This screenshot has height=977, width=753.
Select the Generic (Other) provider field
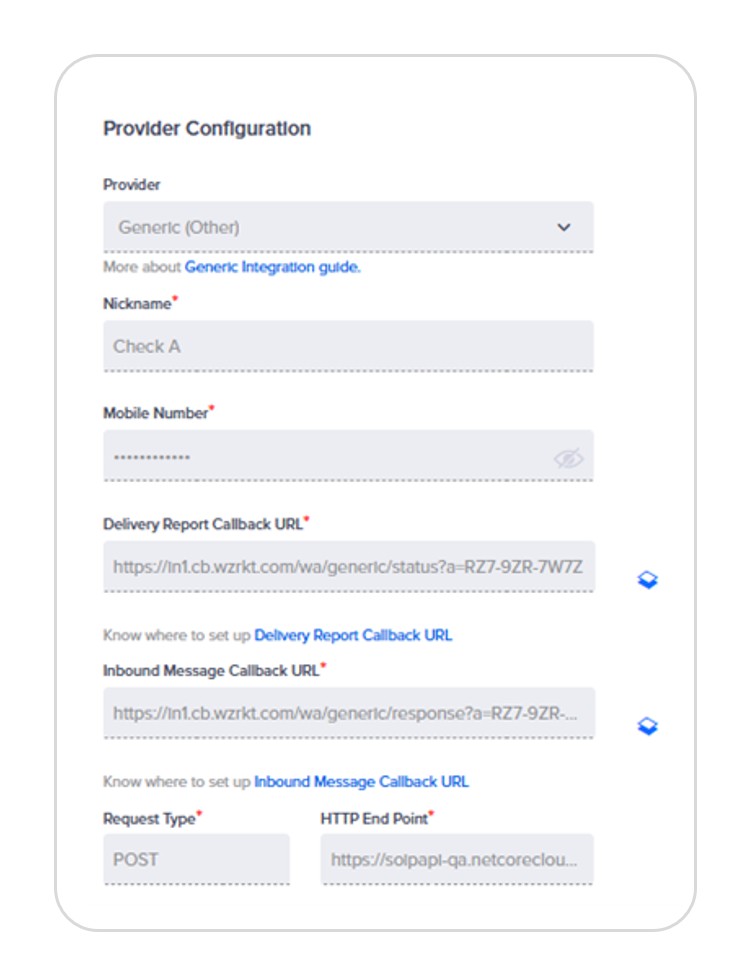pos(348,227)
